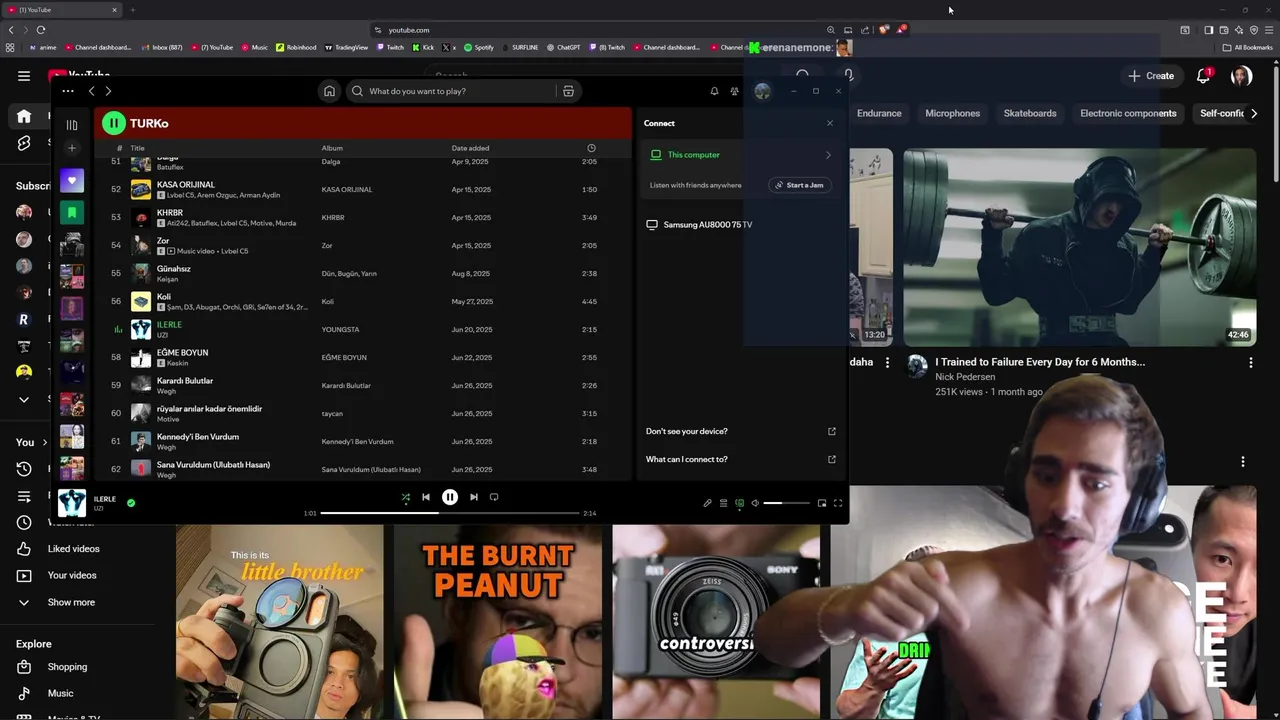This screenshot has height=720, width=1280.
Task: Select the EĞME BOYUN track row
Action: [365, 357]
